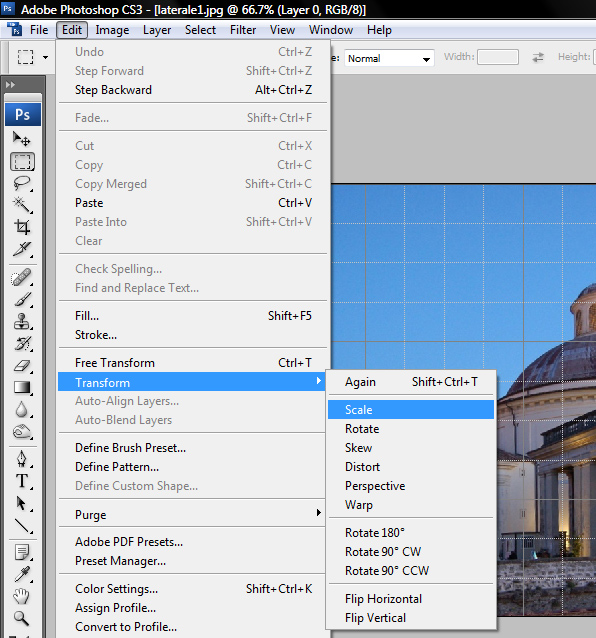Choose Step Backward from Edit menu
Image resolution: width=596 pixels, height=638 pixels.
tap(193, 90)
